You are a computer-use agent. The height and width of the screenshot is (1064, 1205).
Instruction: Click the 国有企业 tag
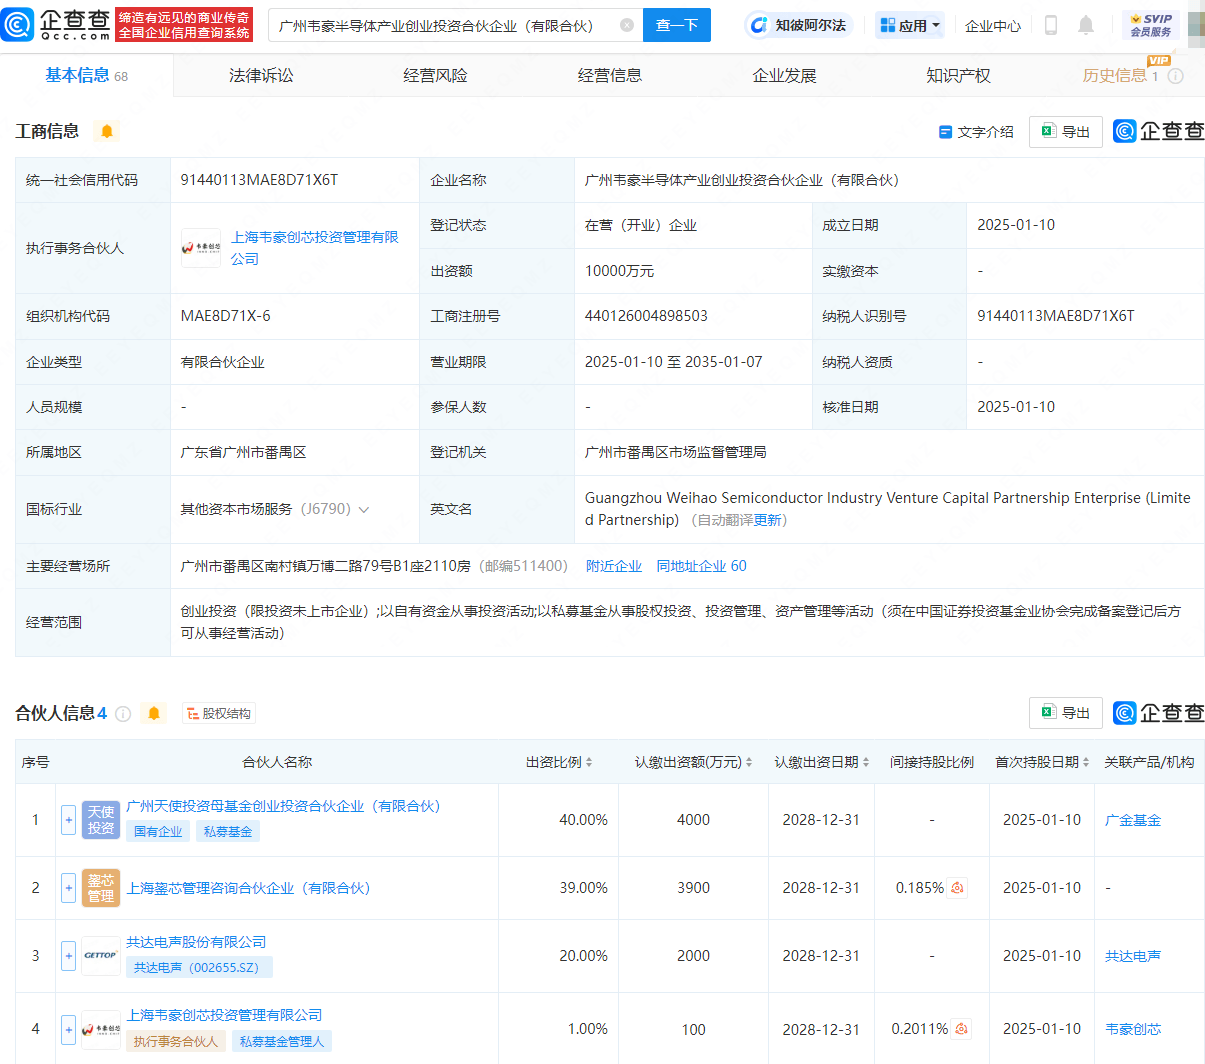pyautogui.click(x=158, y=831)
